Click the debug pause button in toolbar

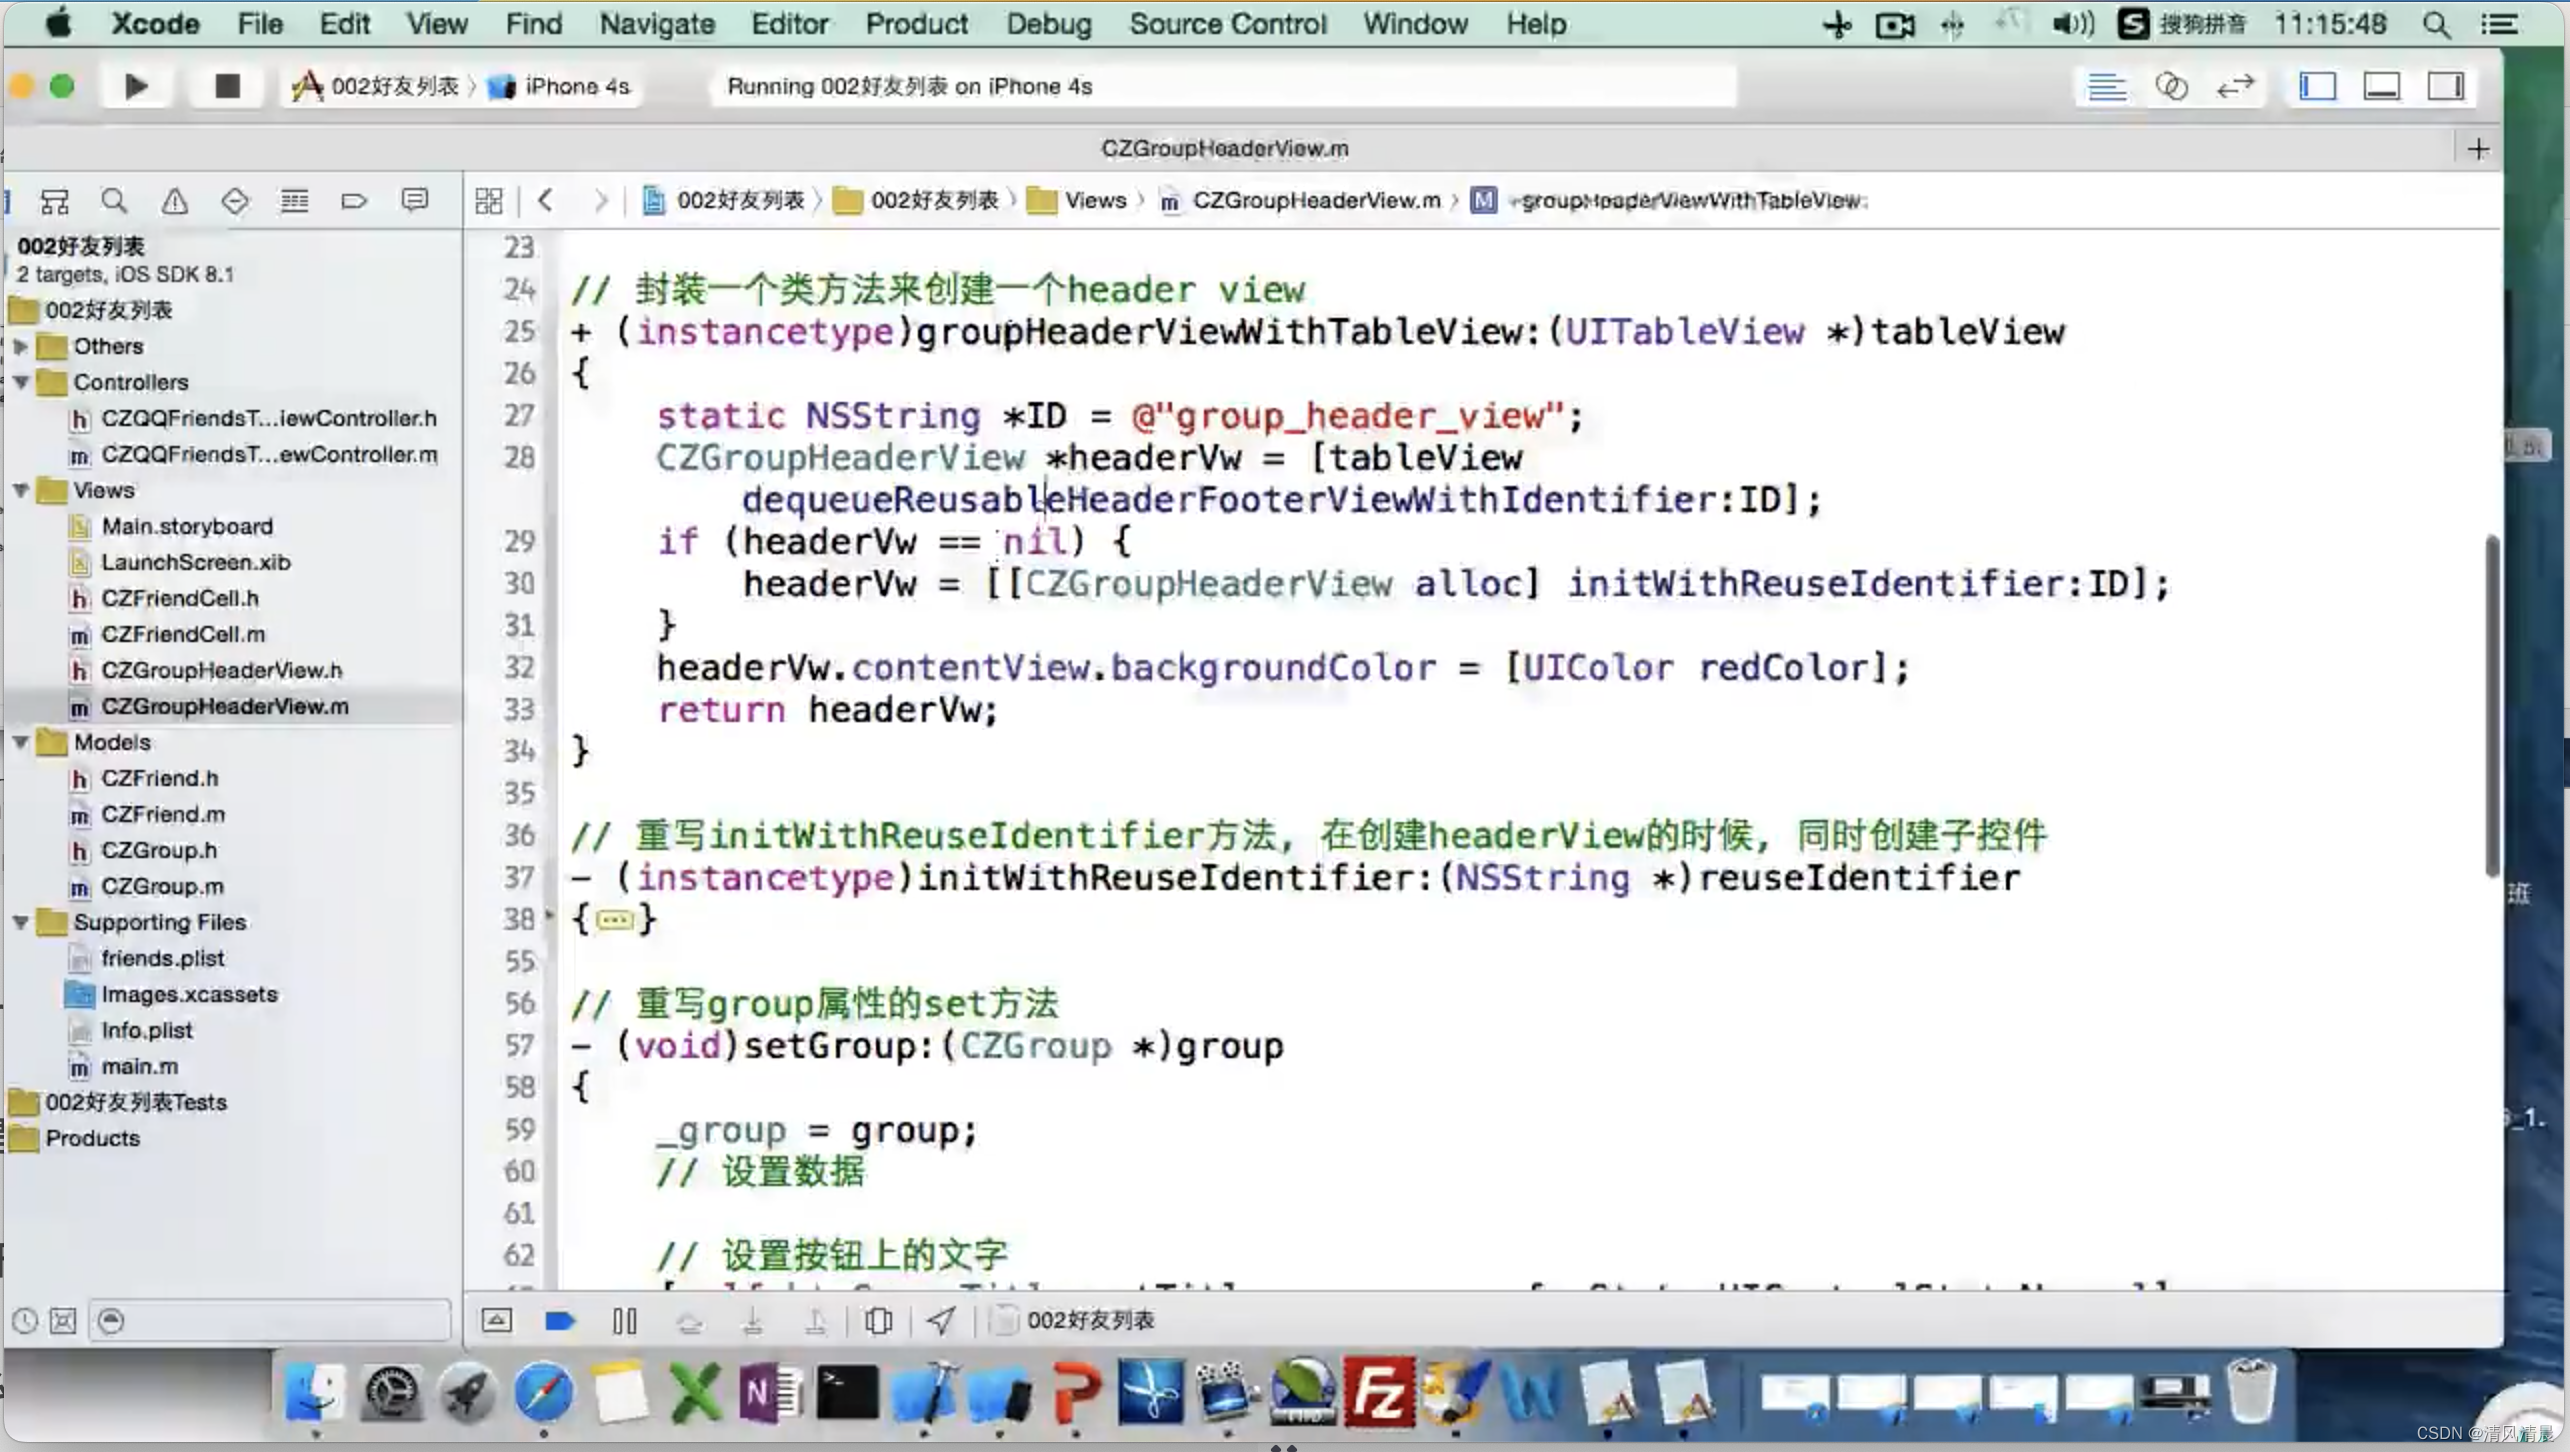(x=625, y=1320)
